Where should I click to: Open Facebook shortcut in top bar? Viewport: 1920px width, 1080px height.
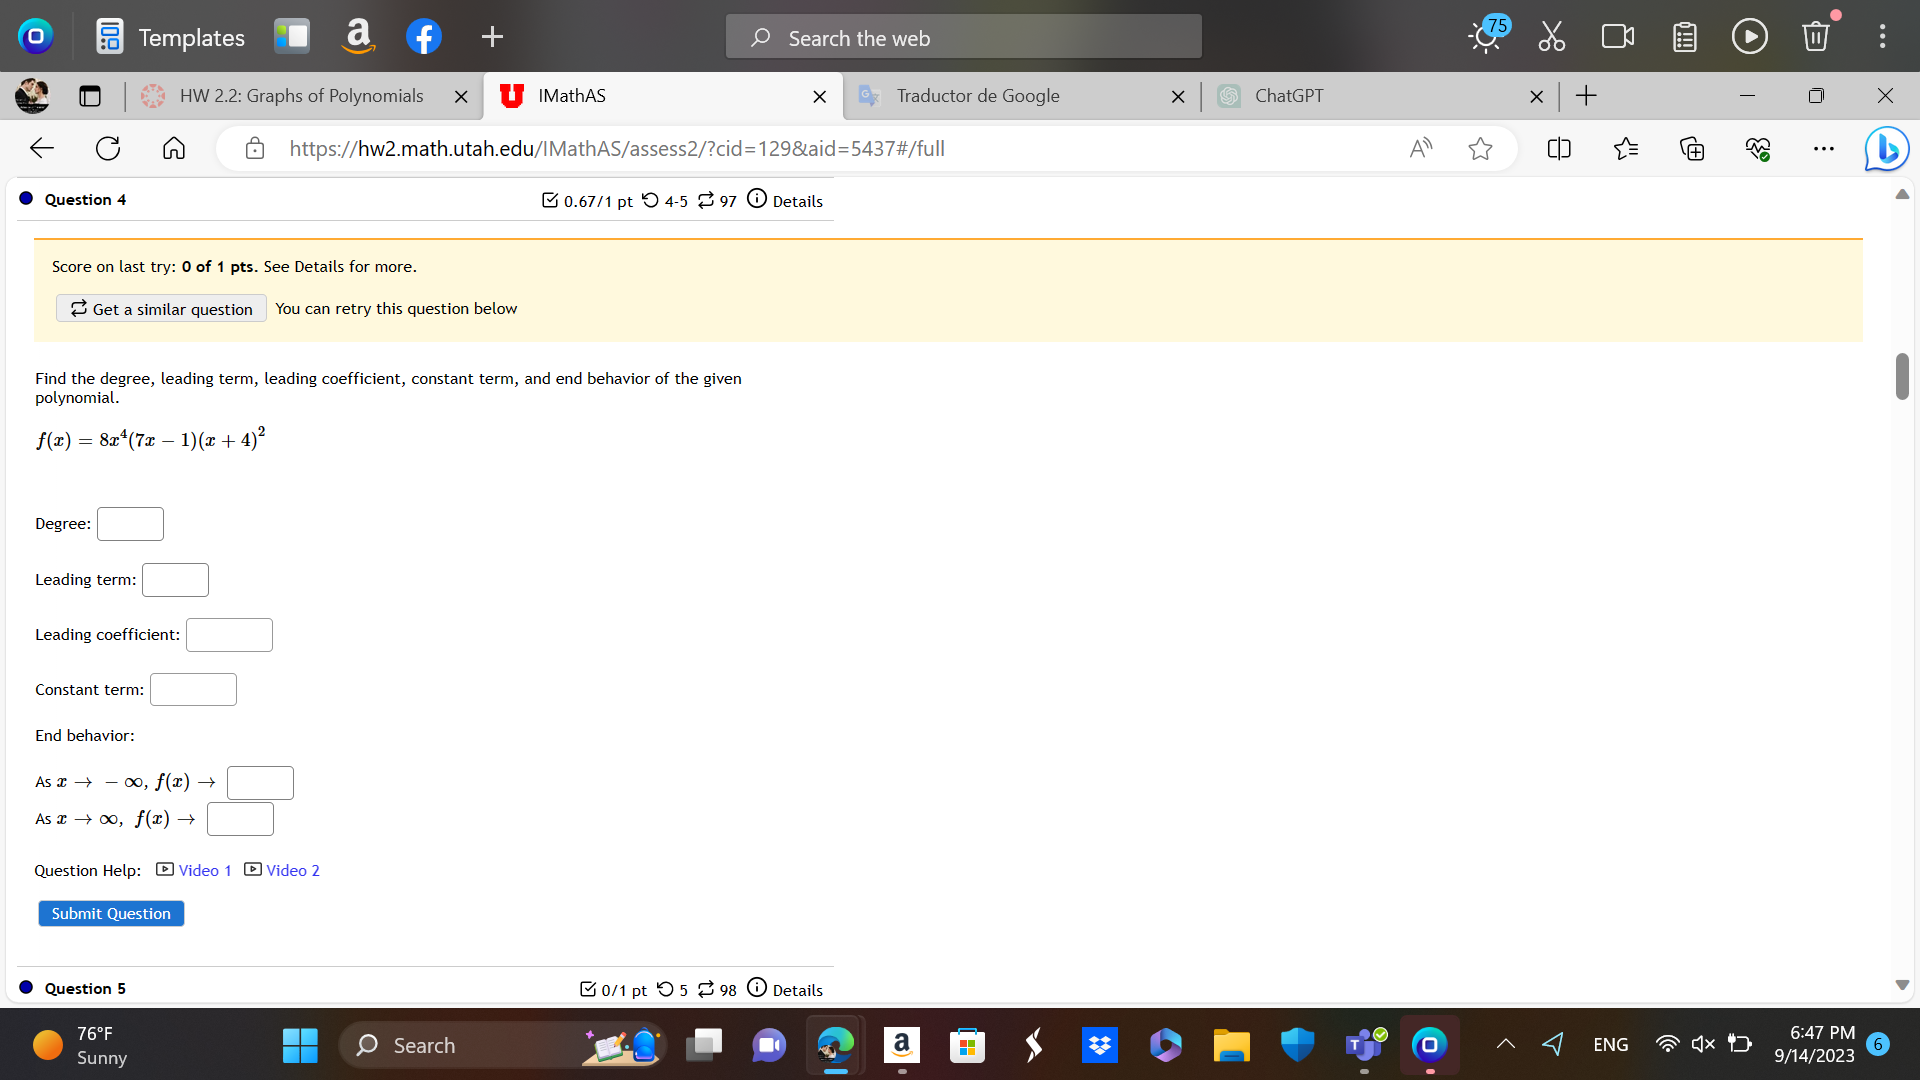click(424, 37)
